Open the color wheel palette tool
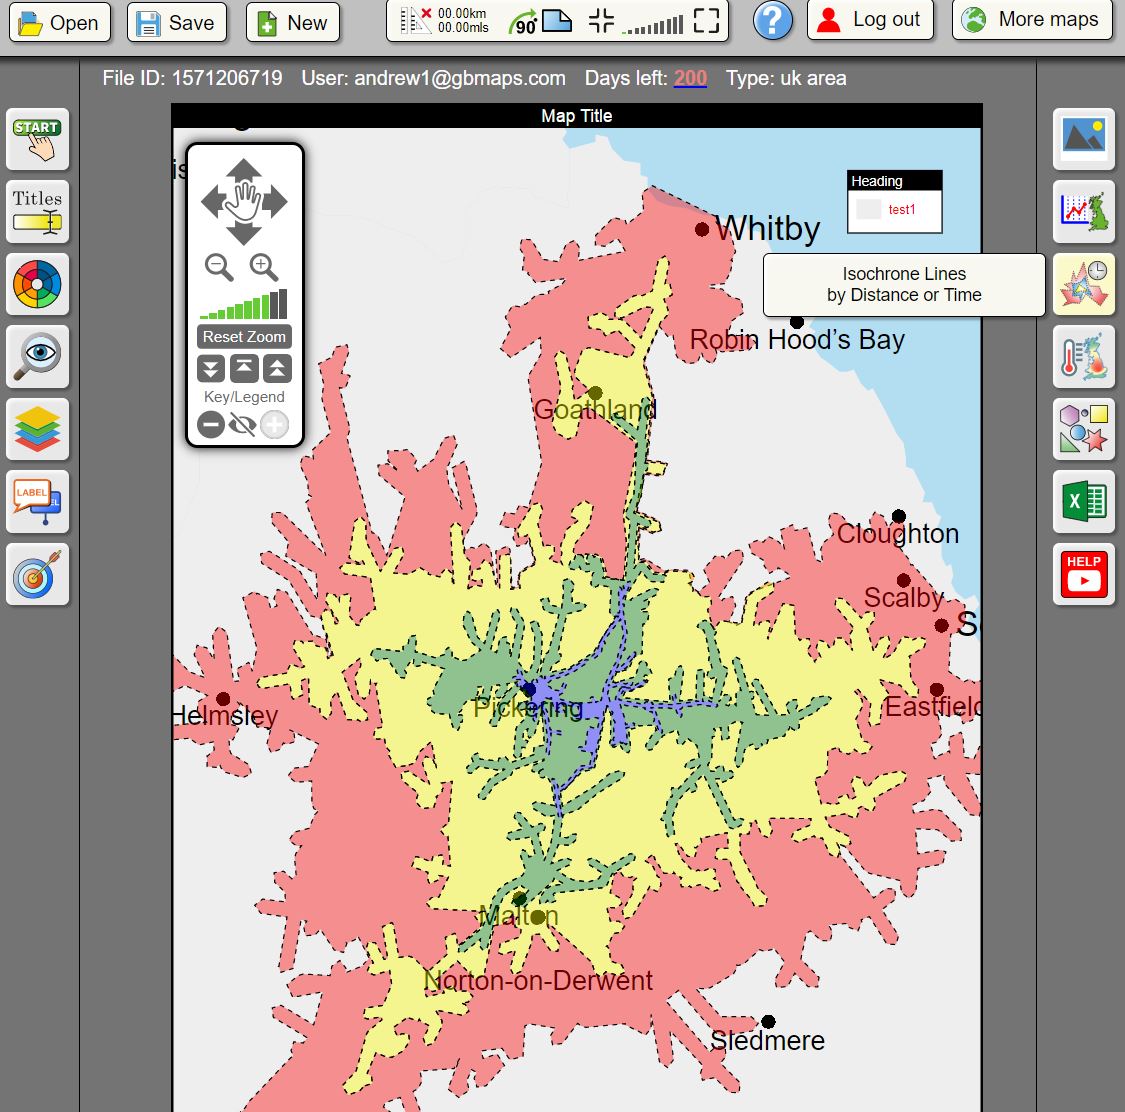1125x1112 pixels. pyautogui.click(x=37, y=284)
